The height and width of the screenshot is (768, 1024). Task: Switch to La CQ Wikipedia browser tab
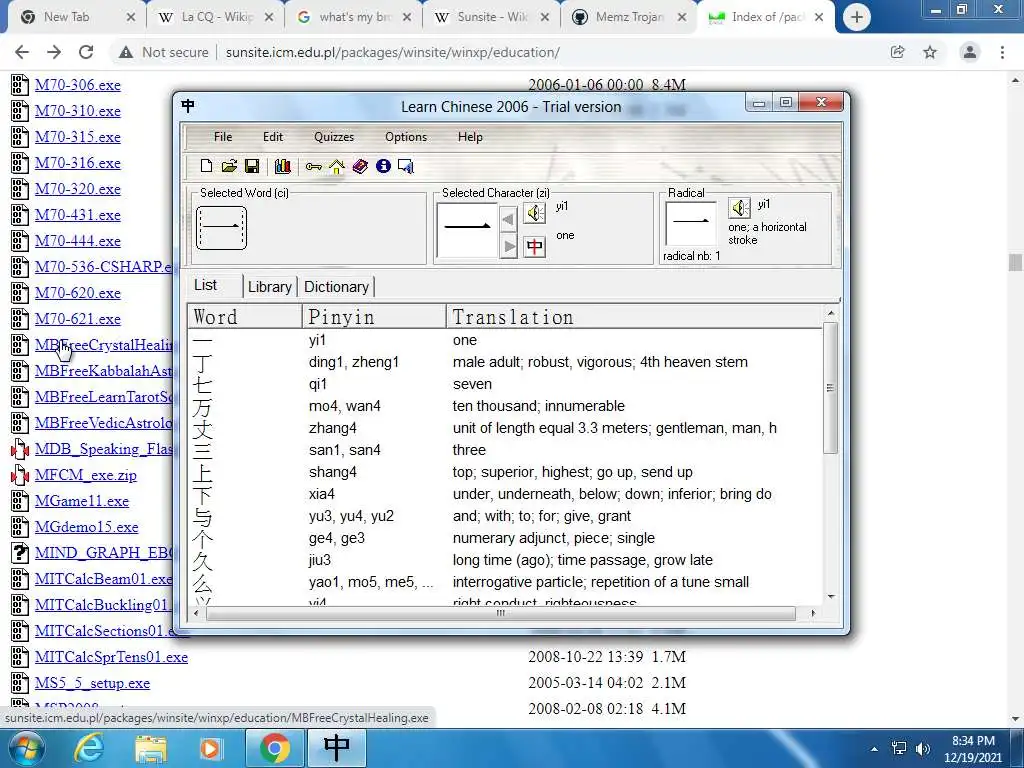tap(216, 17)
